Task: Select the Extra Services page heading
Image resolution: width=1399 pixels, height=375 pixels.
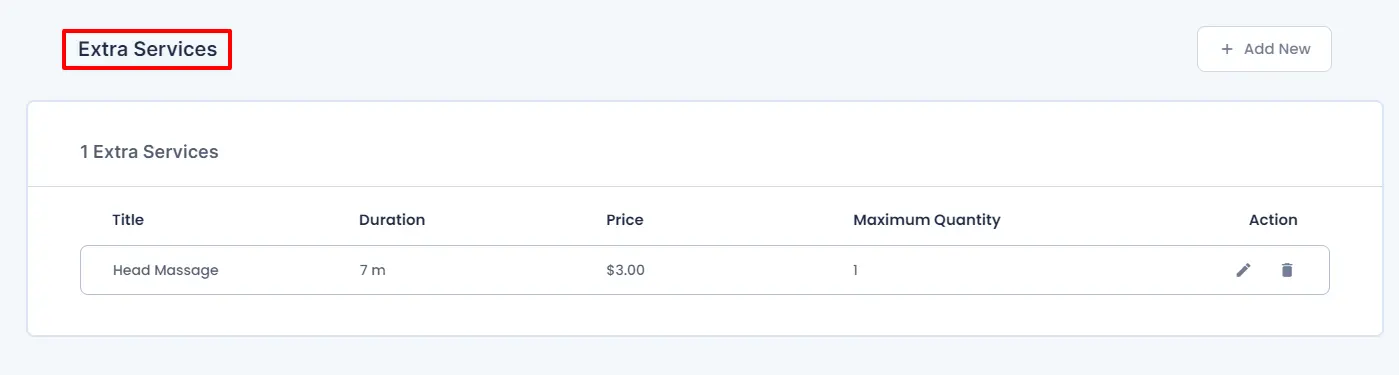Action: [x=147, y=49]
